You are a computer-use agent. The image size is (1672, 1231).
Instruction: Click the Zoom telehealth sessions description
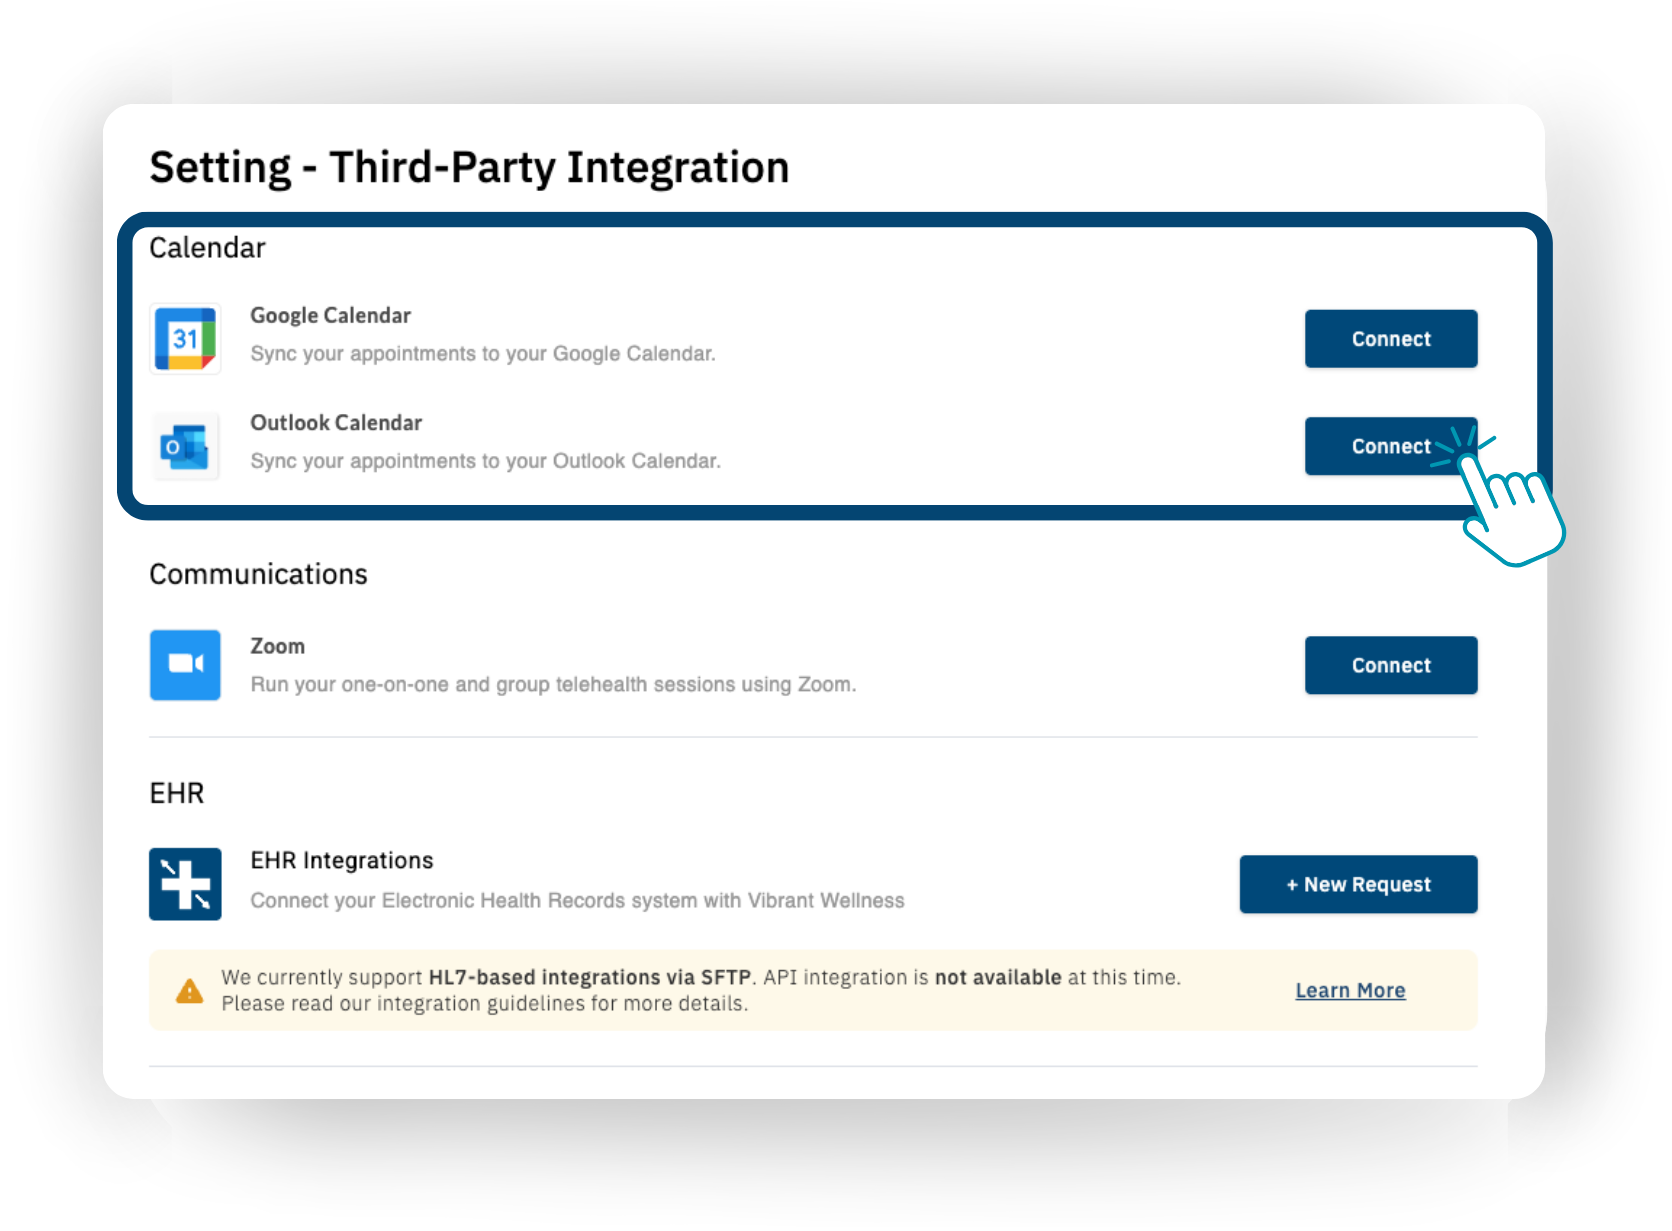(553, 684)
